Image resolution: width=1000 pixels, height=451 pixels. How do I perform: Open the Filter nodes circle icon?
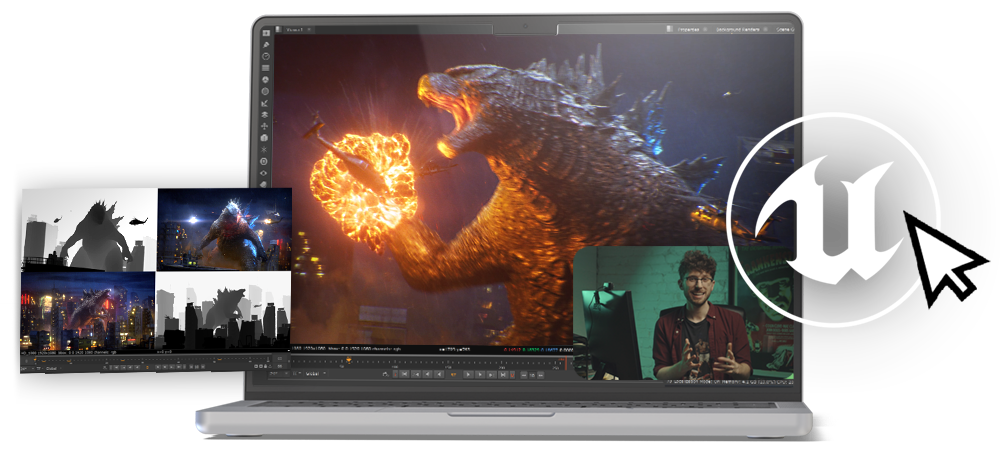coord(265,91)
